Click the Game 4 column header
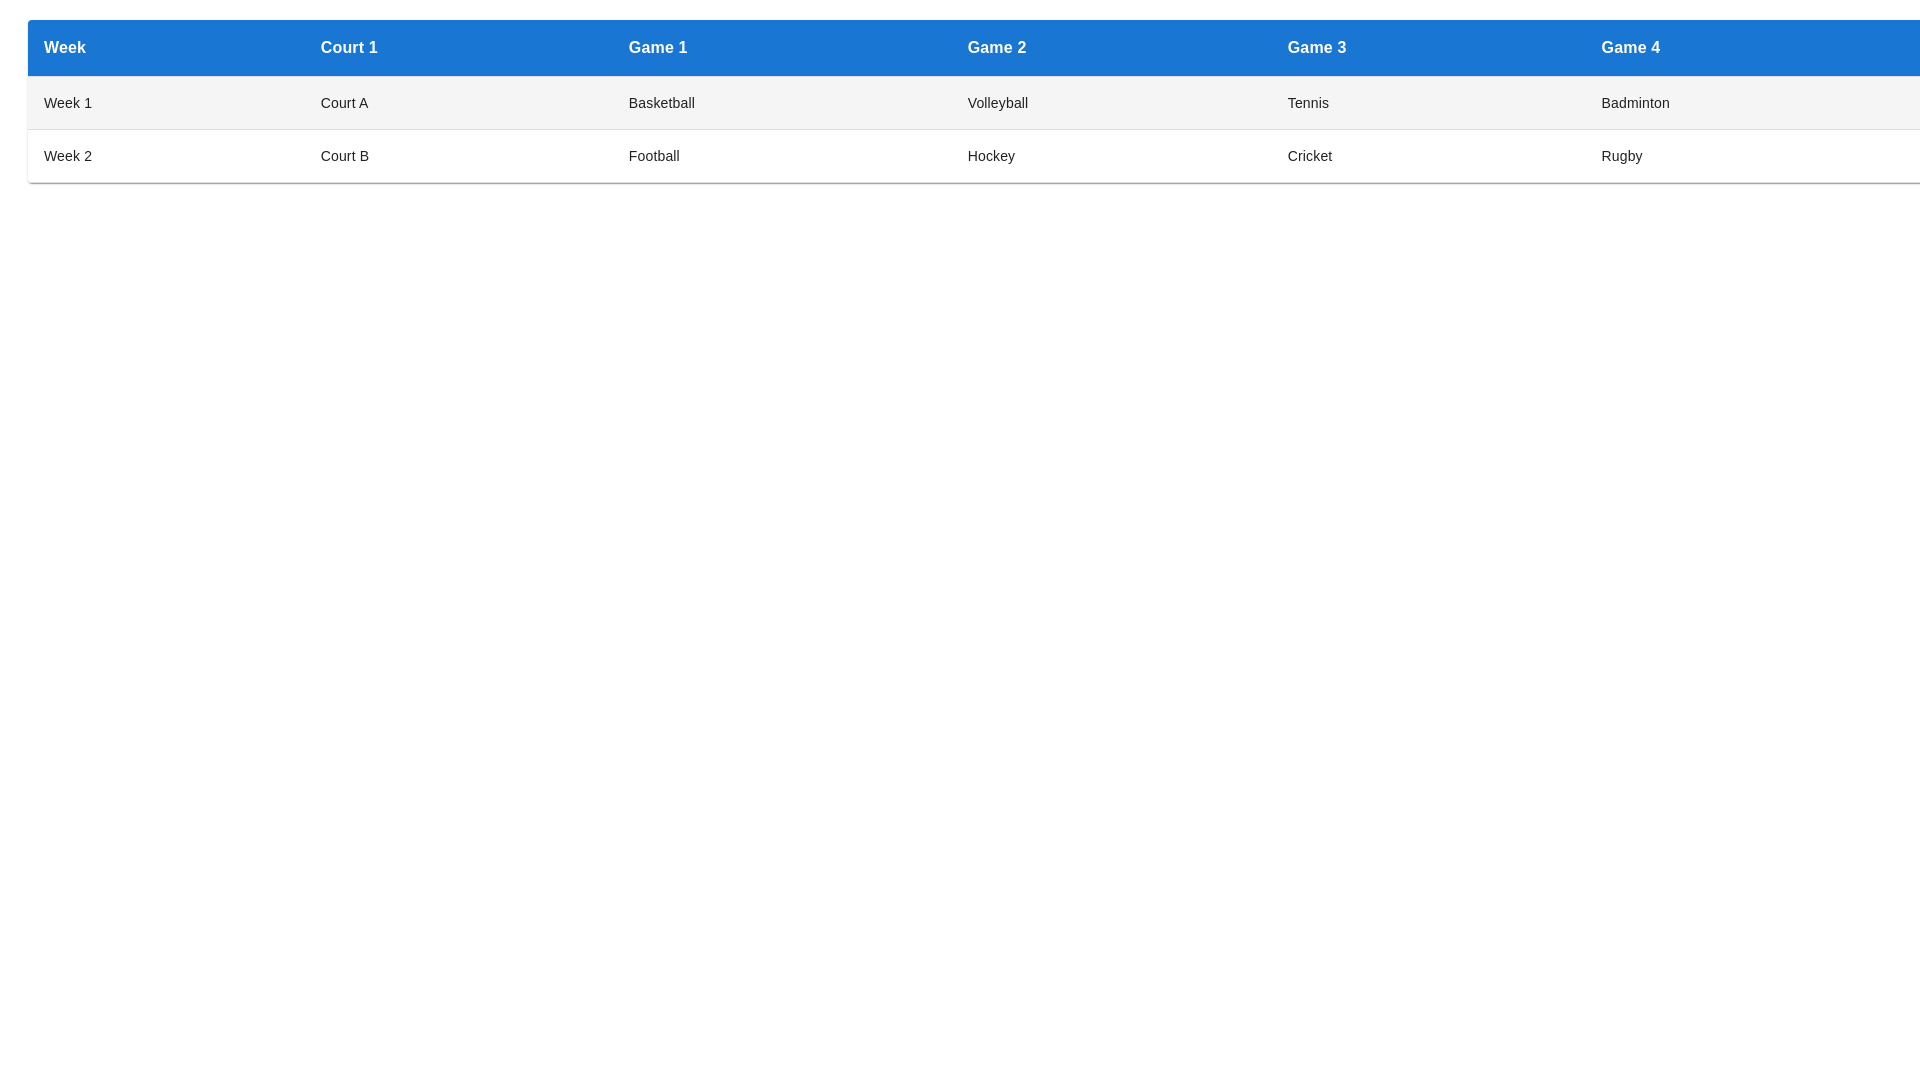The image size is (1920, 1080). (x=1630, y=47)
